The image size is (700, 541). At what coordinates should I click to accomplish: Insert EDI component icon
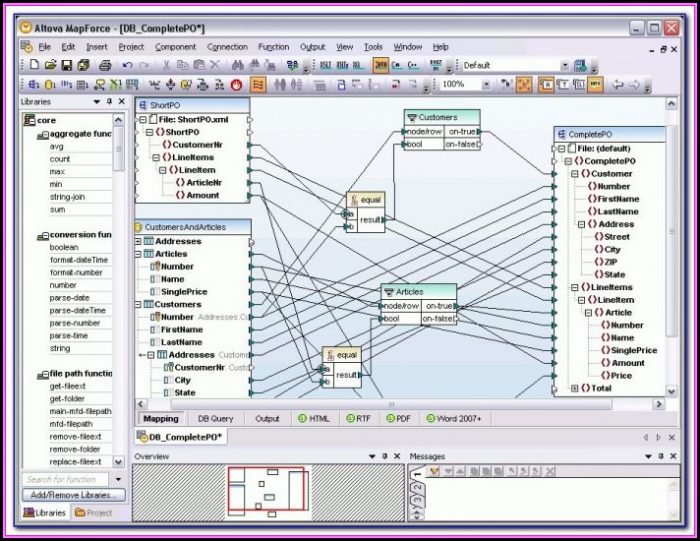point(67,84)
